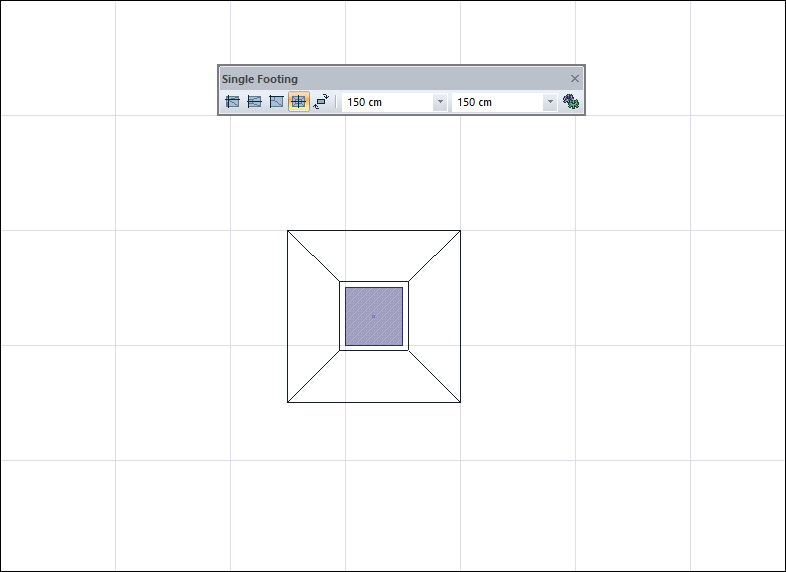Screen dimensions: 786x572
Task: Click the top-right outer corner of footing
Action: pyautogui.click(x=460, y=231)
